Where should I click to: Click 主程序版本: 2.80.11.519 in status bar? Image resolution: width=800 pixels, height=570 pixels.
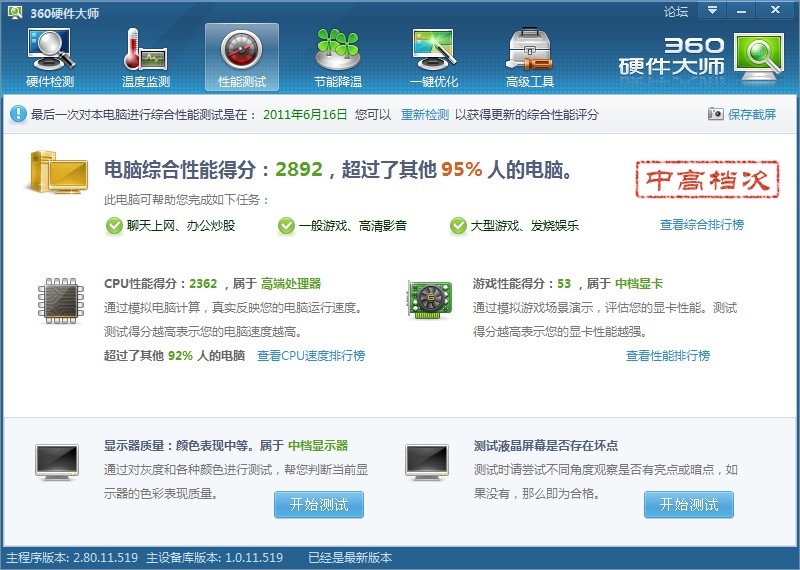pyautogui.click(x=72, y=557)
